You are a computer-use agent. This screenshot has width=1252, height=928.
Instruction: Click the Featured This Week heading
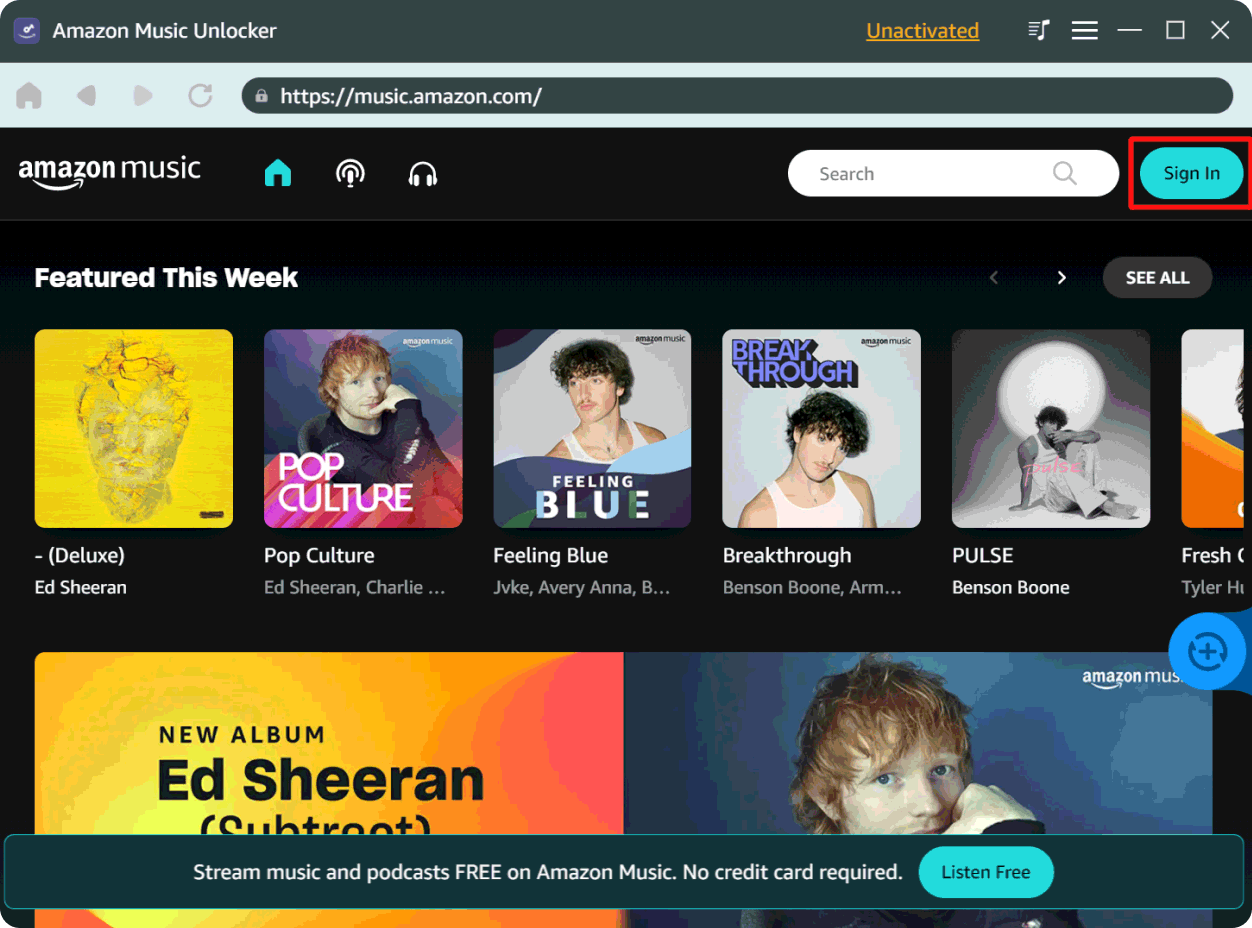click(166, 278)
